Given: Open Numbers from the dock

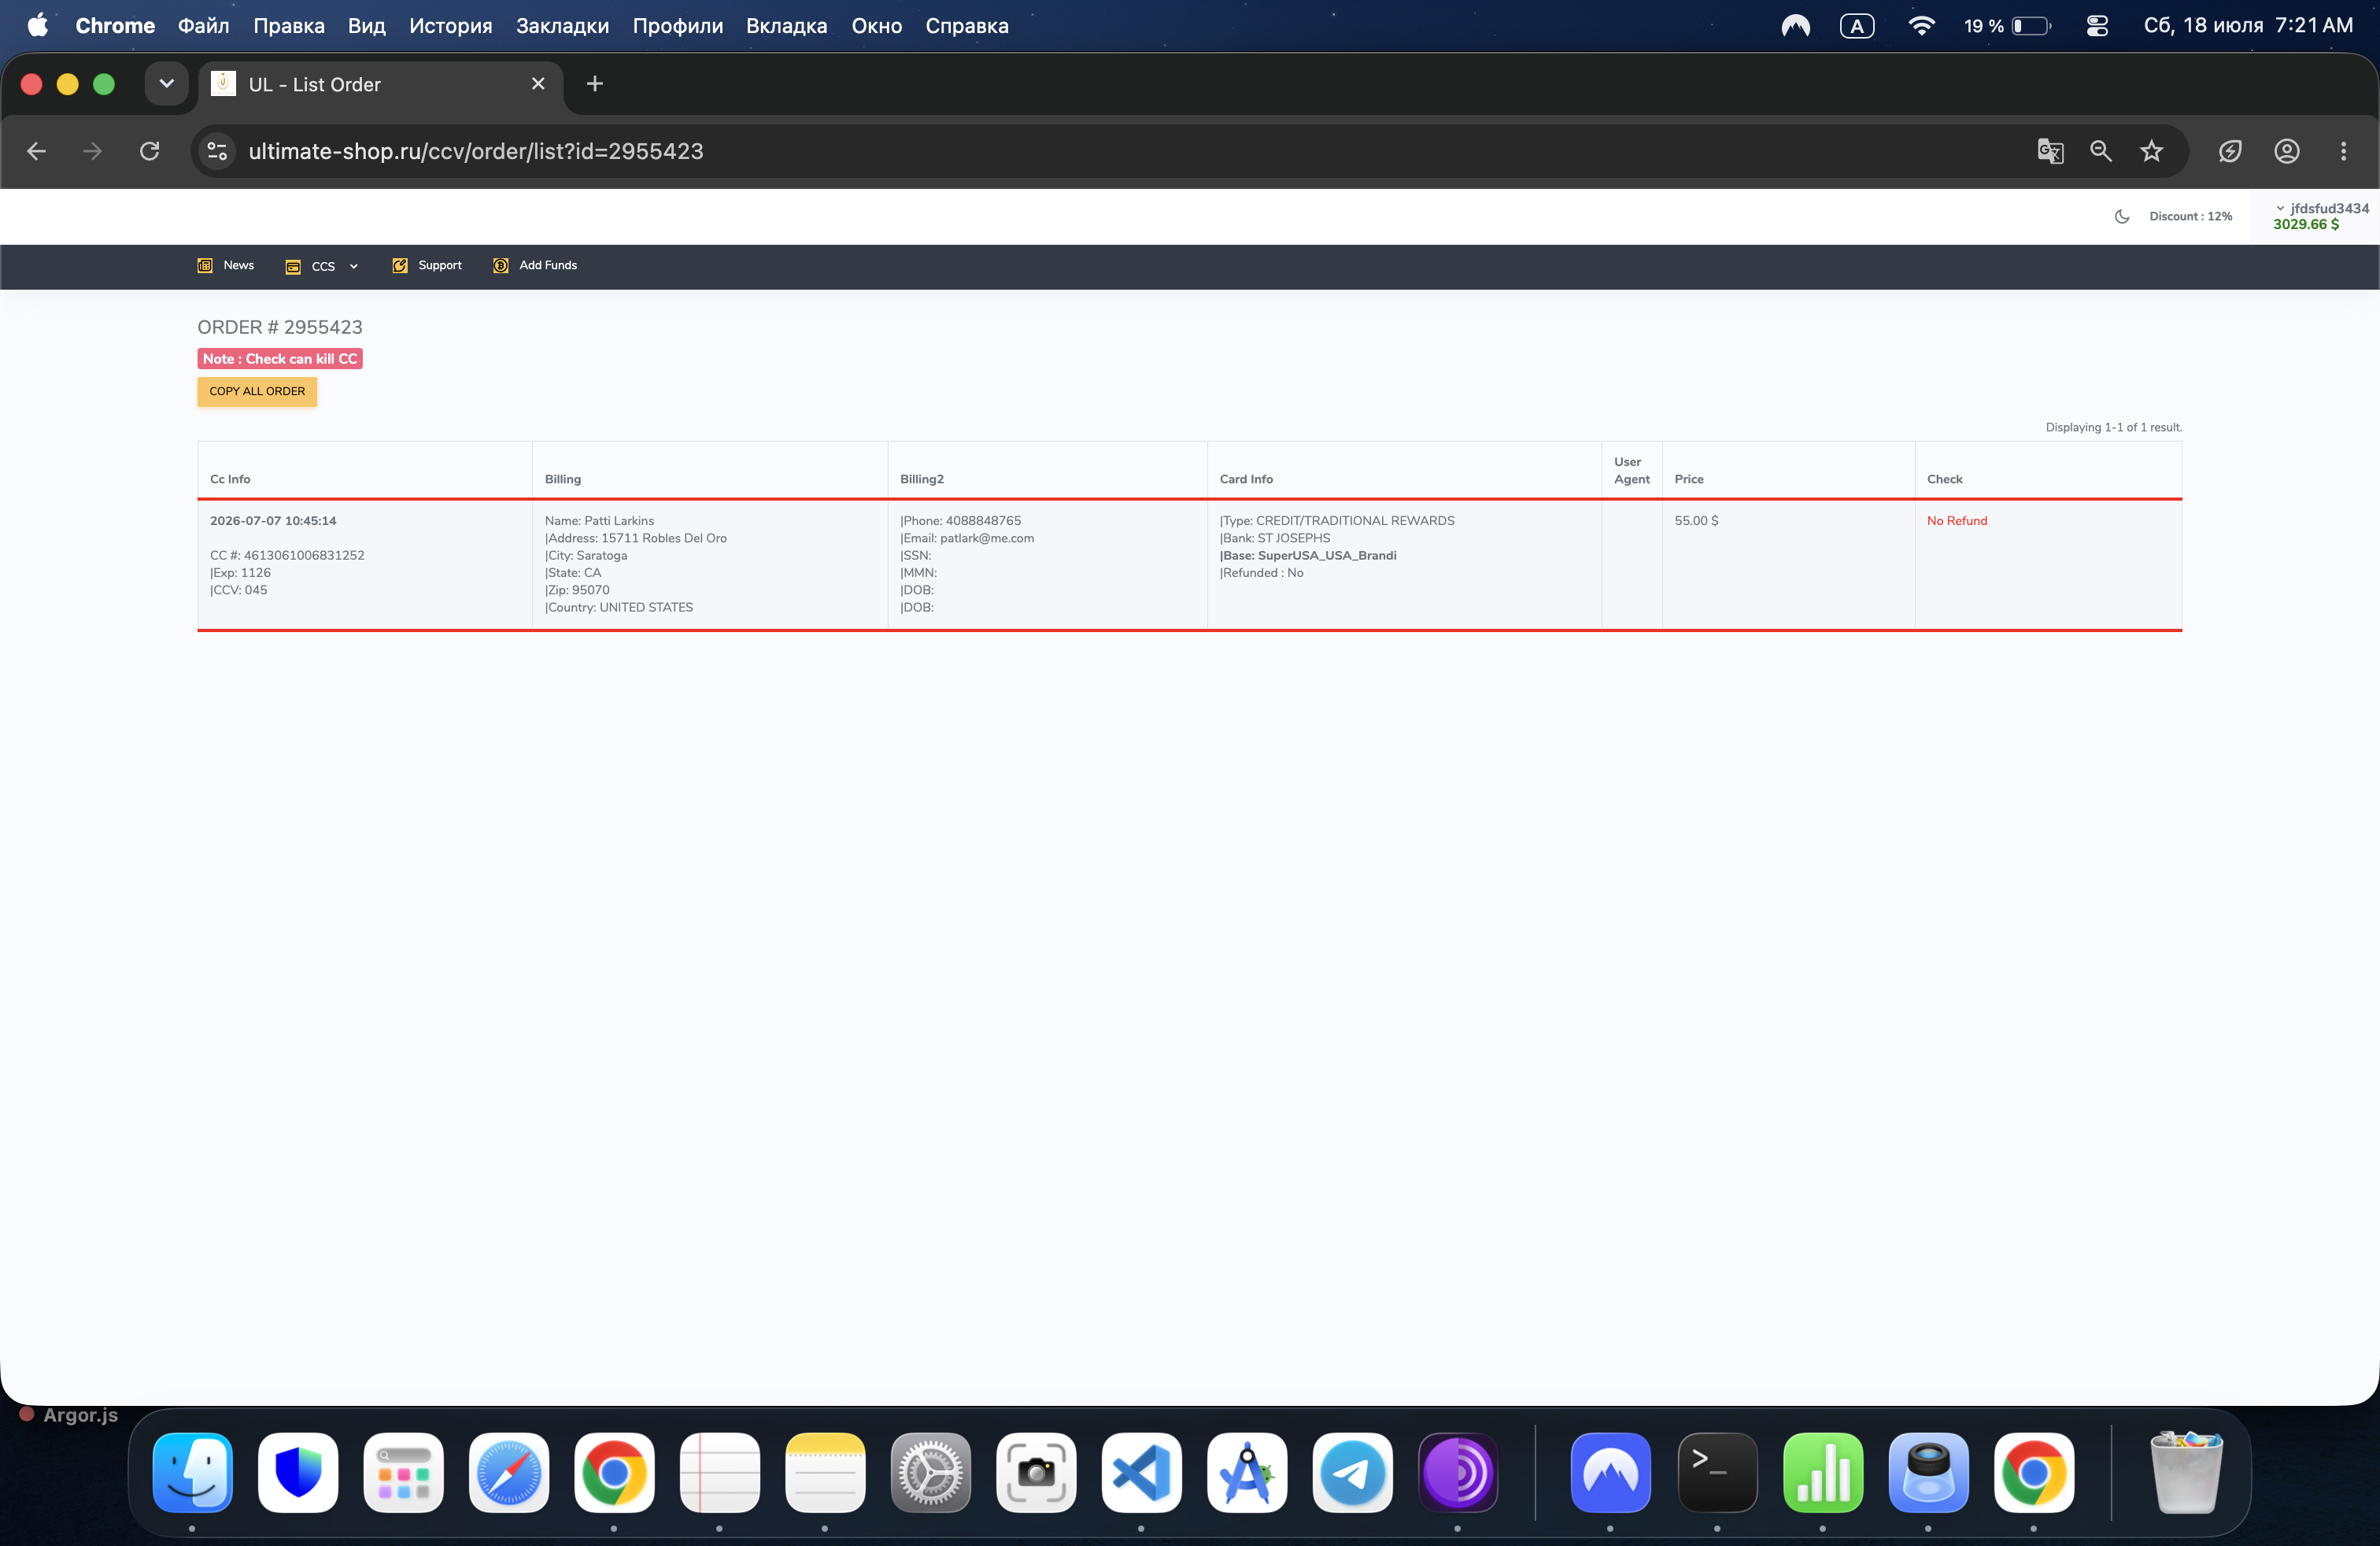Looking at the screenshot, I should [x=1823, y=1473].
